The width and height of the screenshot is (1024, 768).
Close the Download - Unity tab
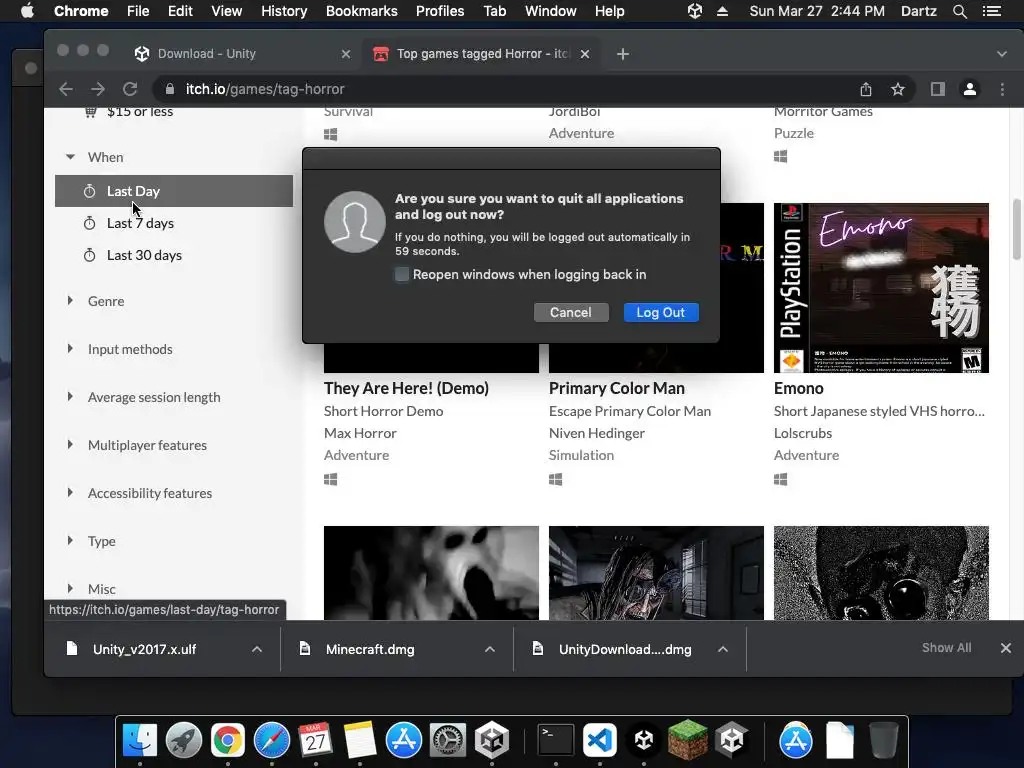click(x=345, y=54)
